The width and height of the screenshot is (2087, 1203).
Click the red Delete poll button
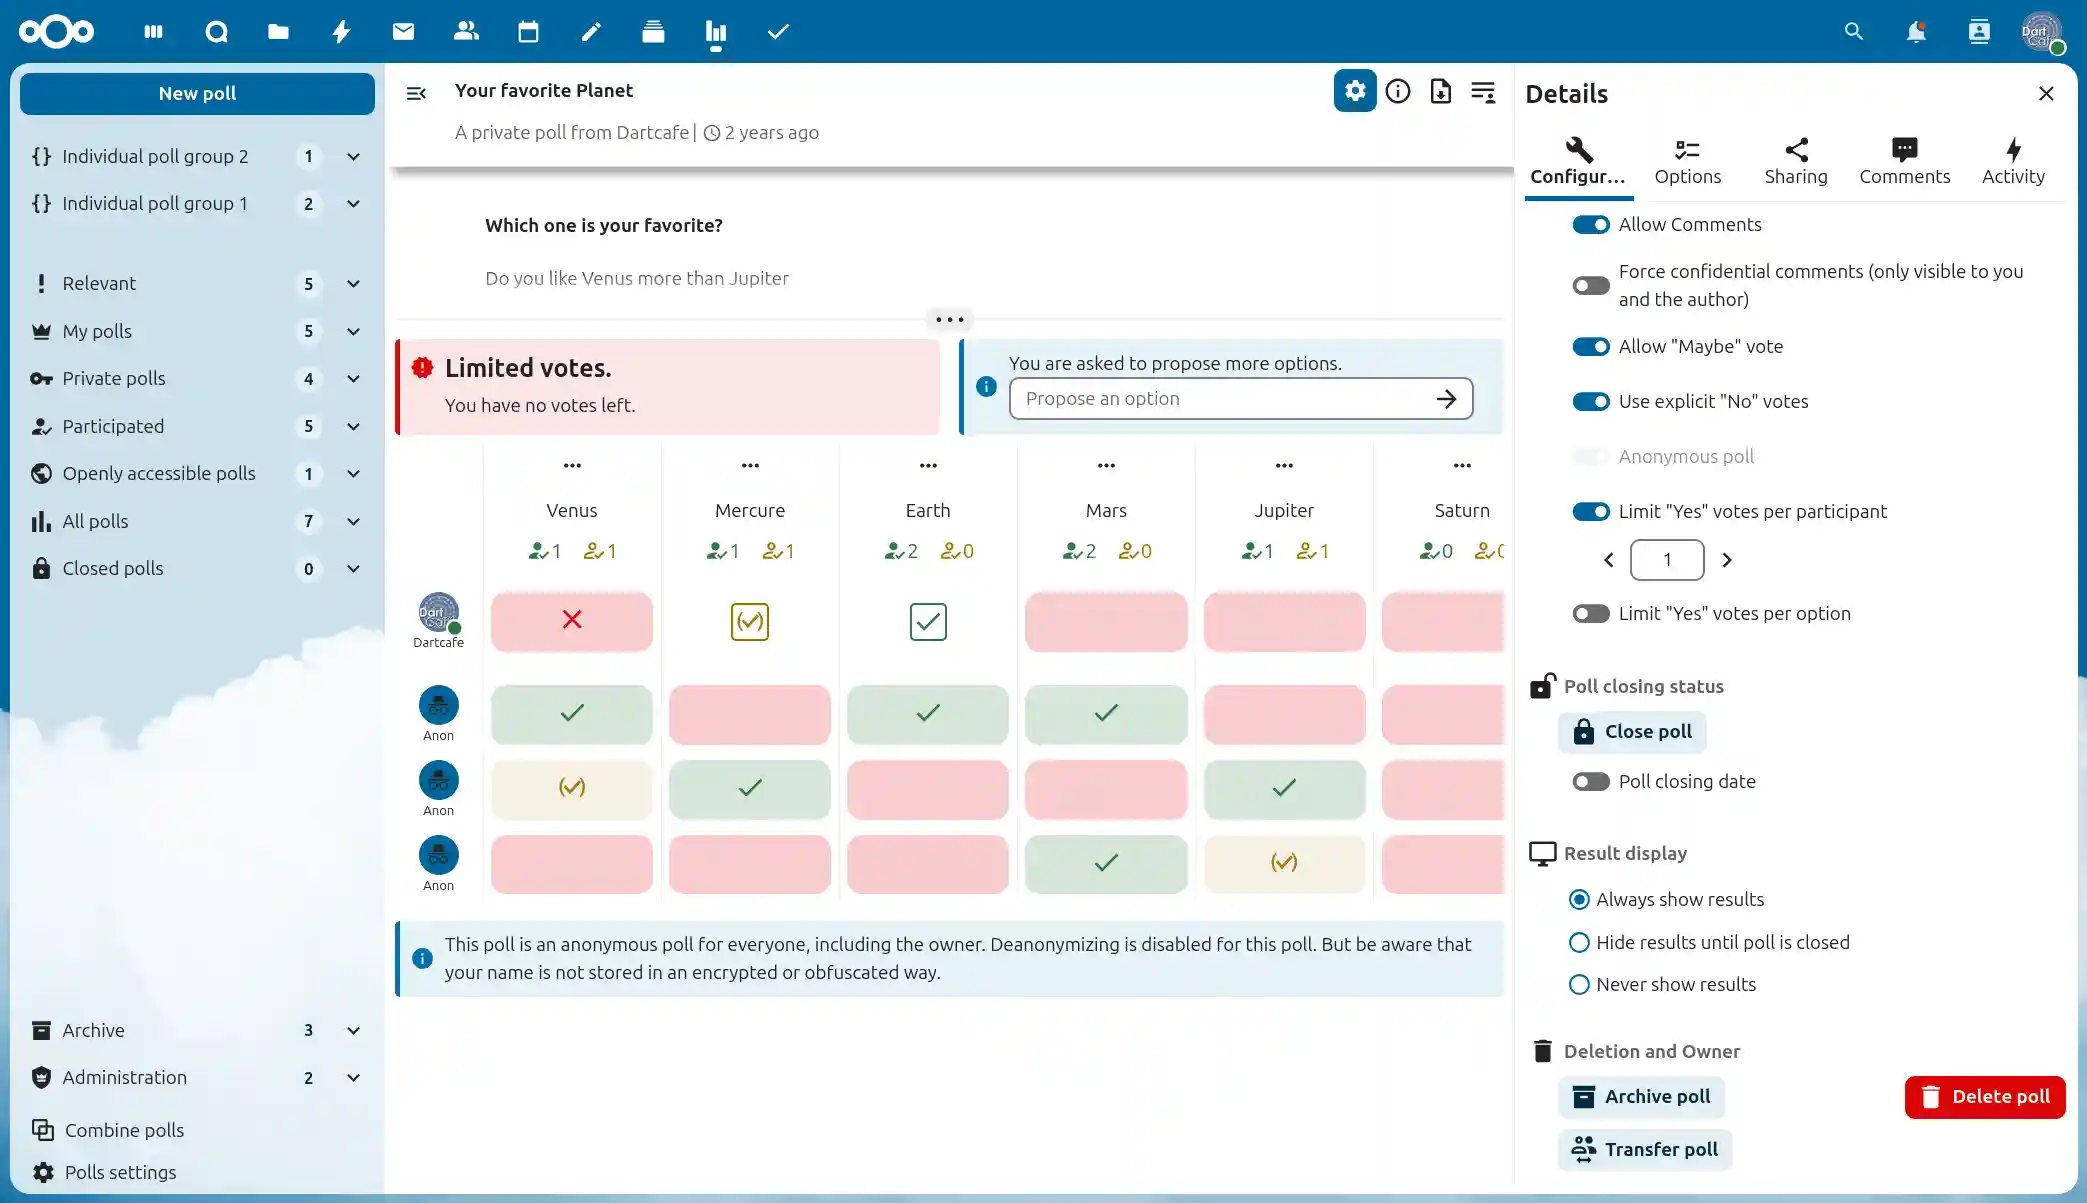point(1984,1097)
